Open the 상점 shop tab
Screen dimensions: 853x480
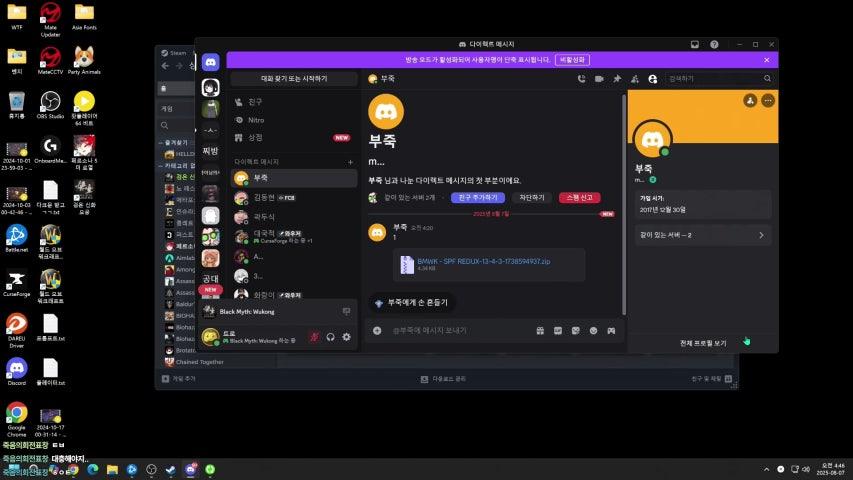(x=294, y=138)
